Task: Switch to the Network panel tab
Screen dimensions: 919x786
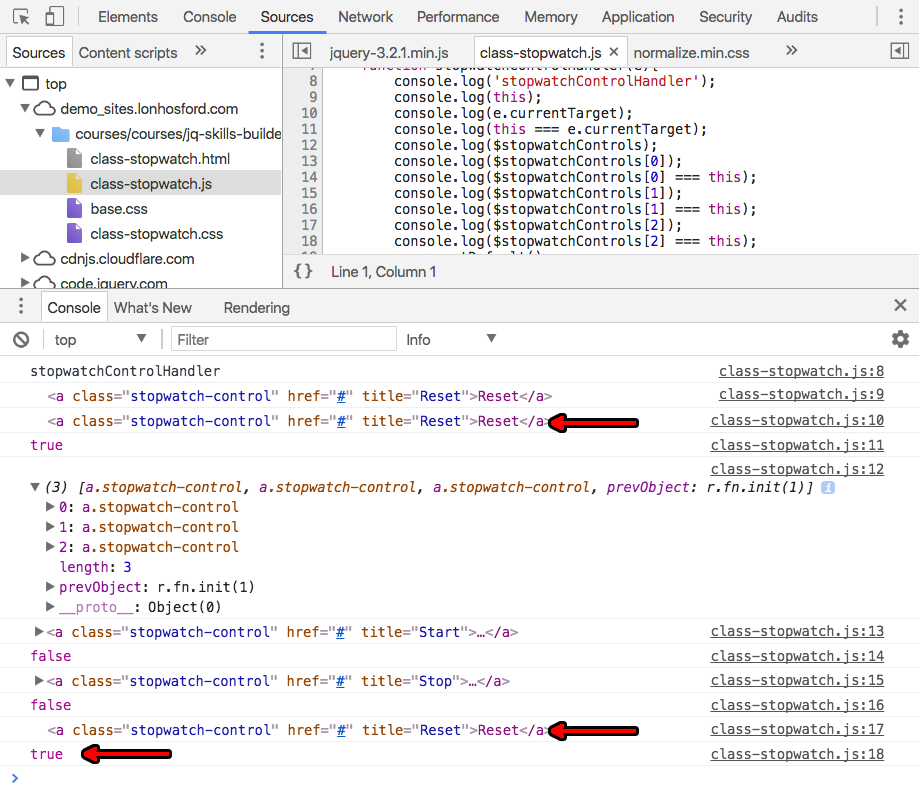Action: pyautogui.click(x=365, y=17)
